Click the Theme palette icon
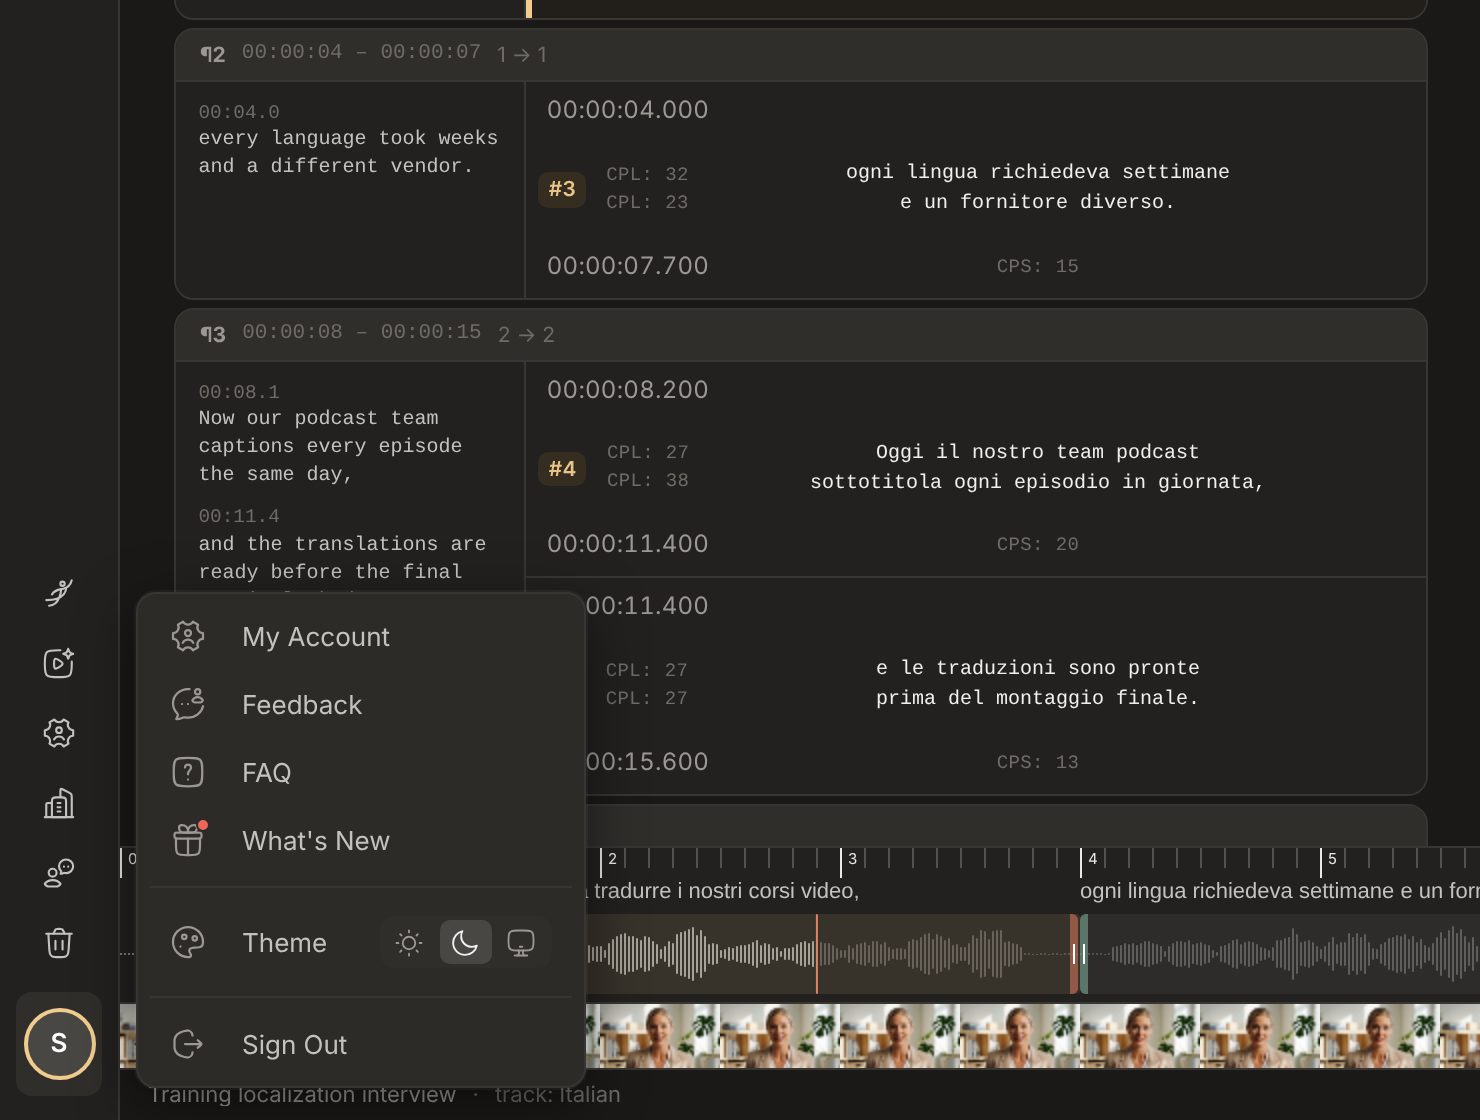 click(x=188, y=942)
